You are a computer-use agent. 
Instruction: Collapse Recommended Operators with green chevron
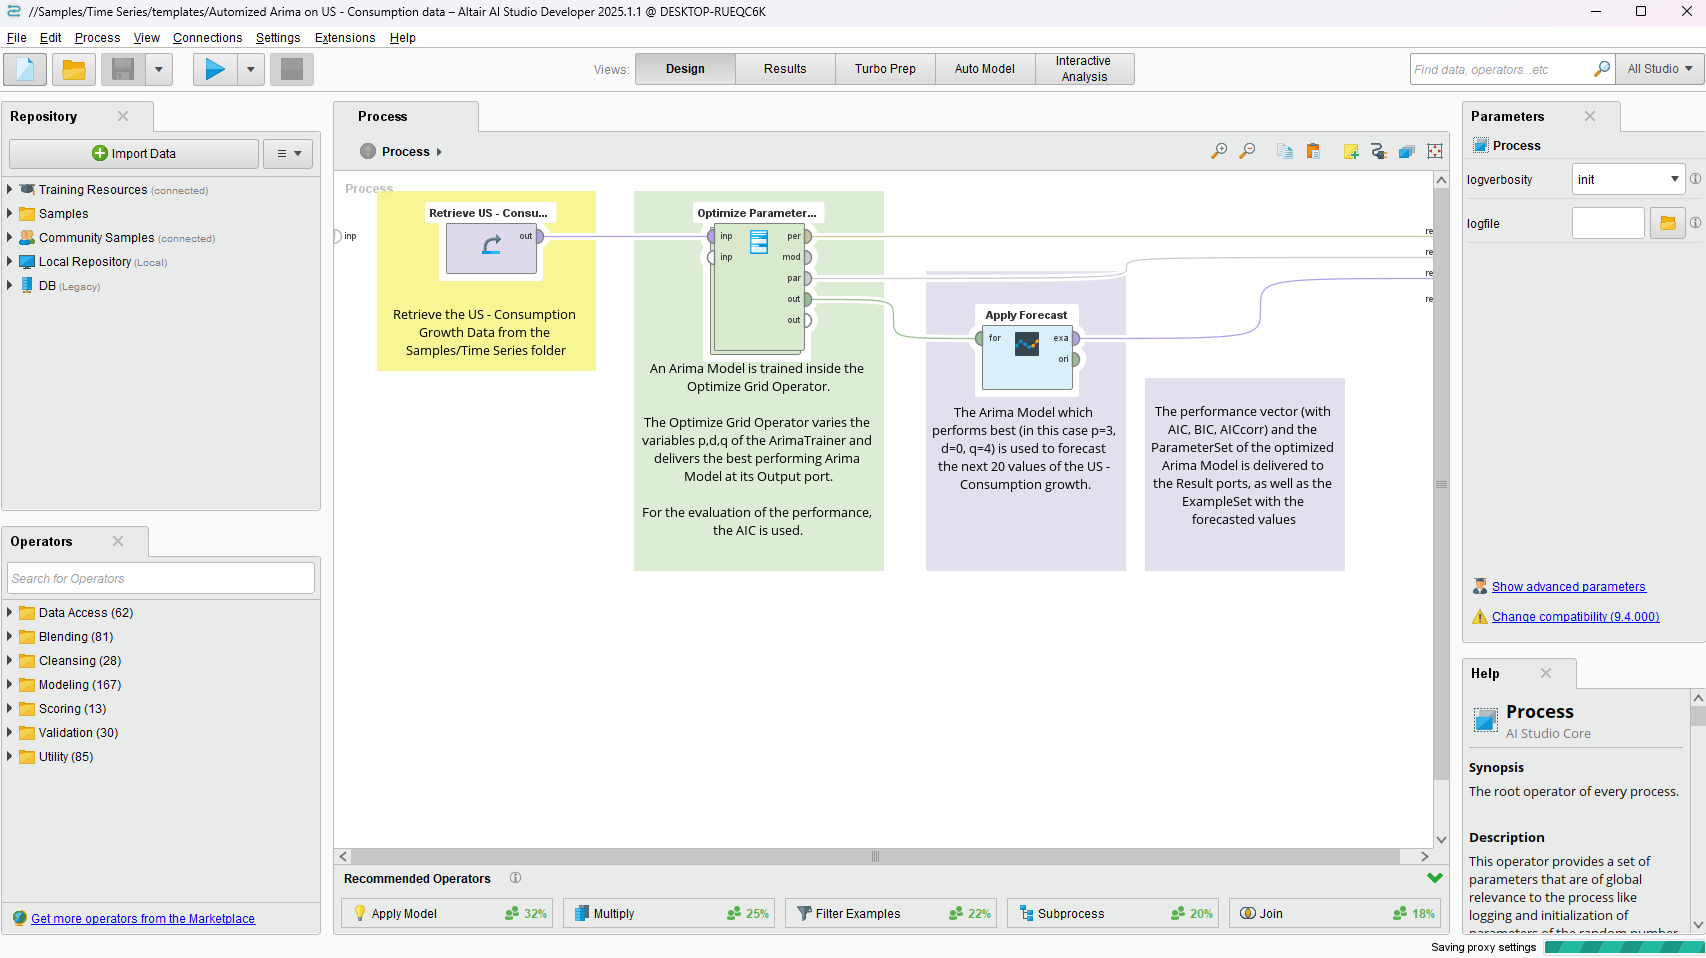[1435, 878]
